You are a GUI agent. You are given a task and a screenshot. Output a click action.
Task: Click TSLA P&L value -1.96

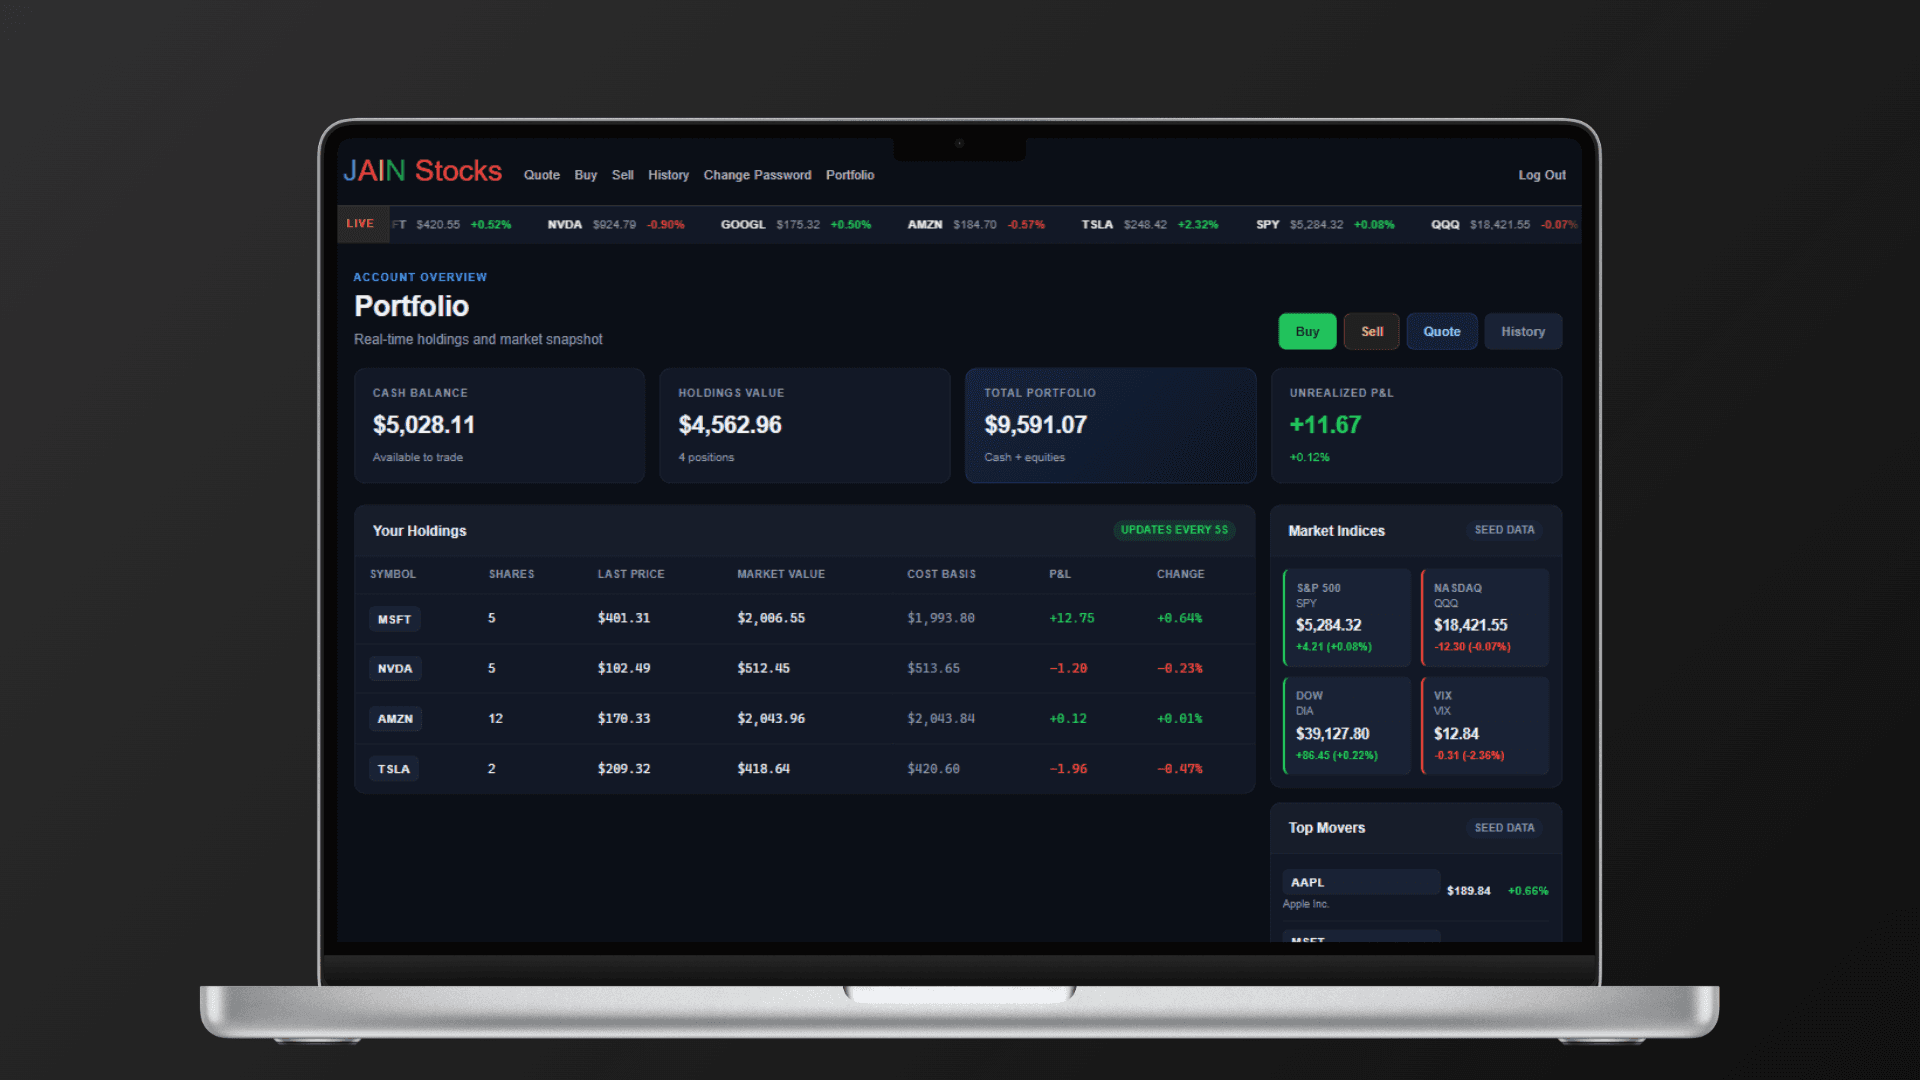coord(1068,769)
